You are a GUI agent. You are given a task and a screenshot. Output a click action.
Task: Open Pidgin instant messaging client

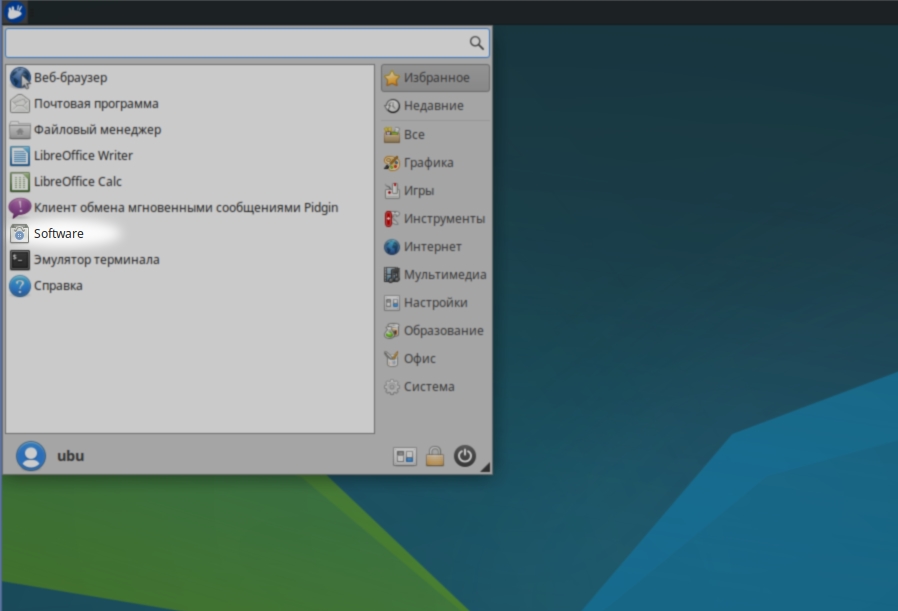pos(190,207)
